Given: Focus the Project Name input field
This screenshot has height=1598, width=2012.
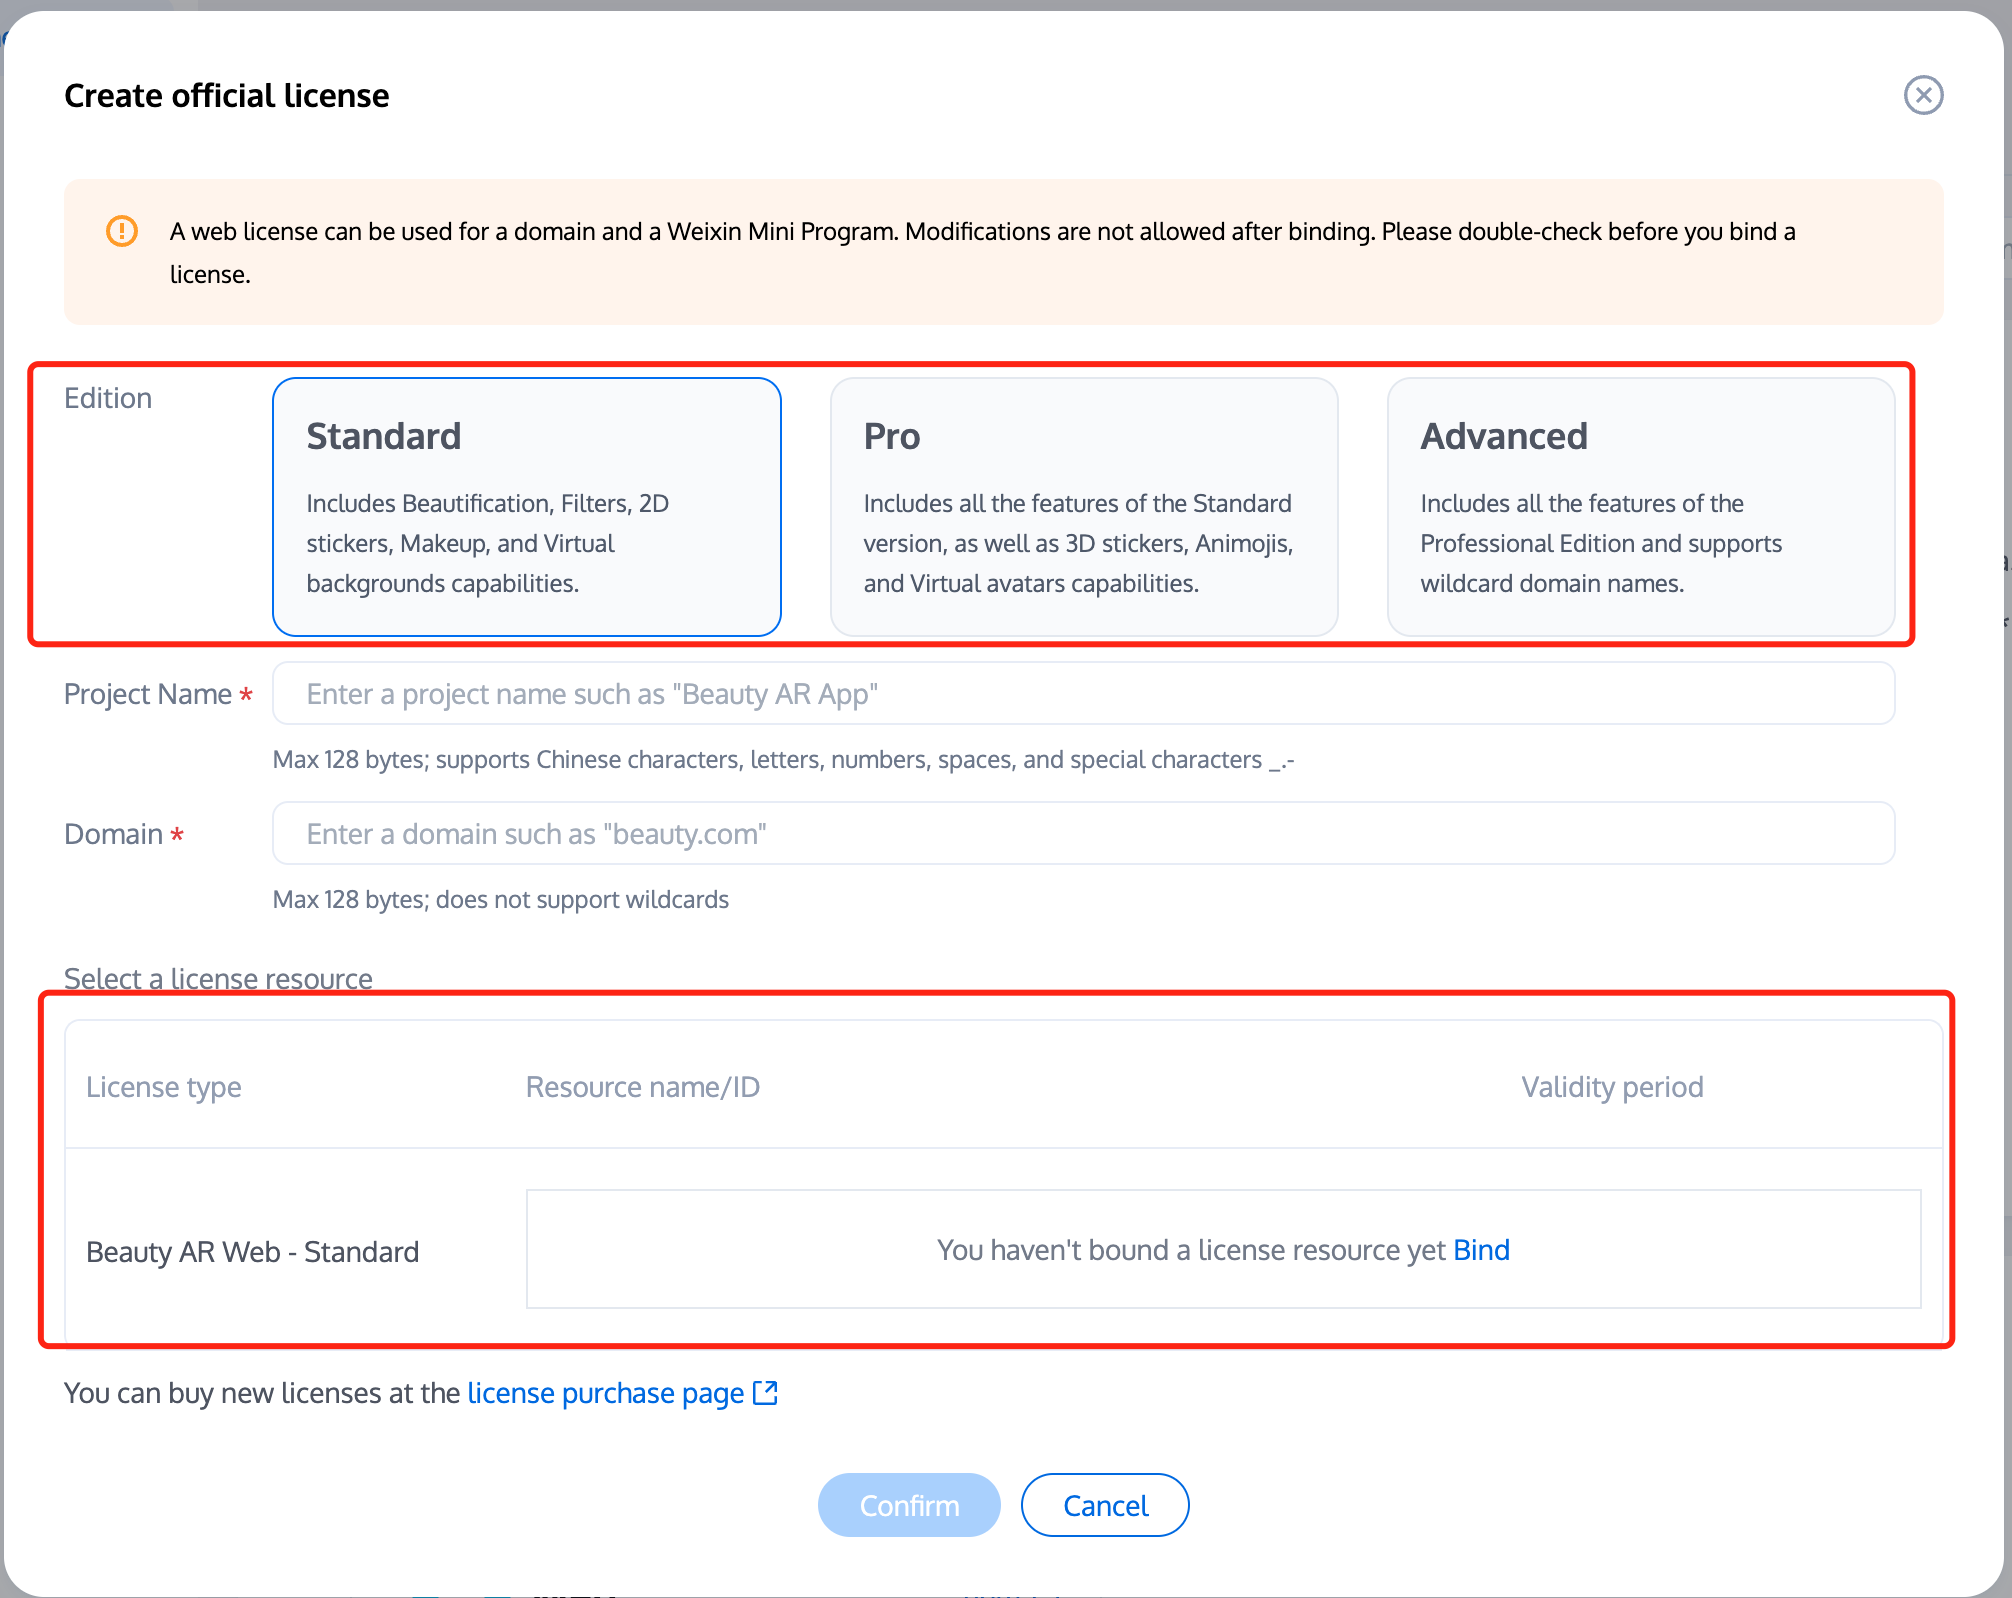Looking at the screenshot, I should click(1084, 693).
